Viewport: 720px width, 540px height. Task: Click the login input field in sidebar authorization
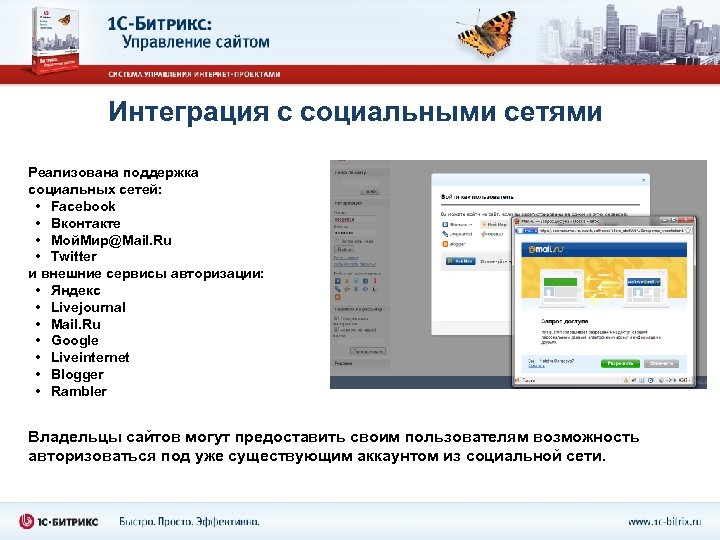point(355,219)
